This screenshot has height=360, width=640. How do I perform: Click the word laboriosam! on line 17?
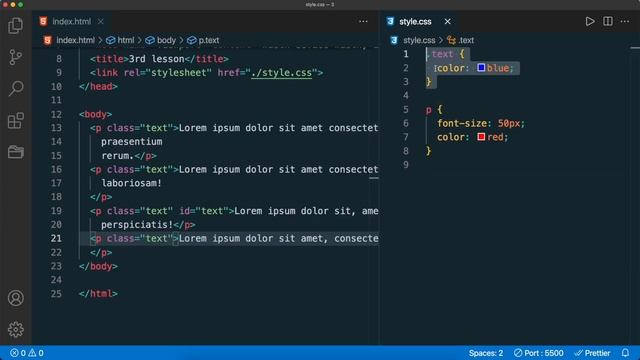[131, 183]
